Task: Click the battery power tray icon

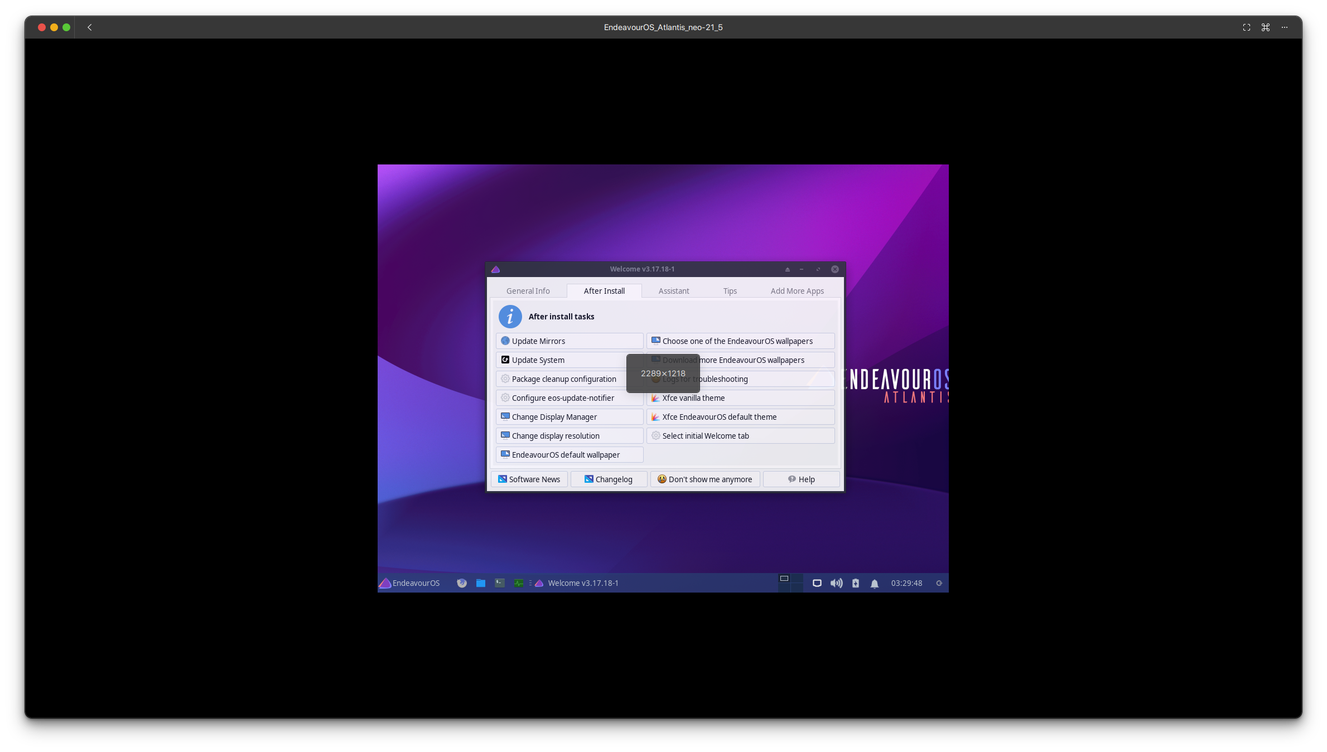Action: pos(855,583)
